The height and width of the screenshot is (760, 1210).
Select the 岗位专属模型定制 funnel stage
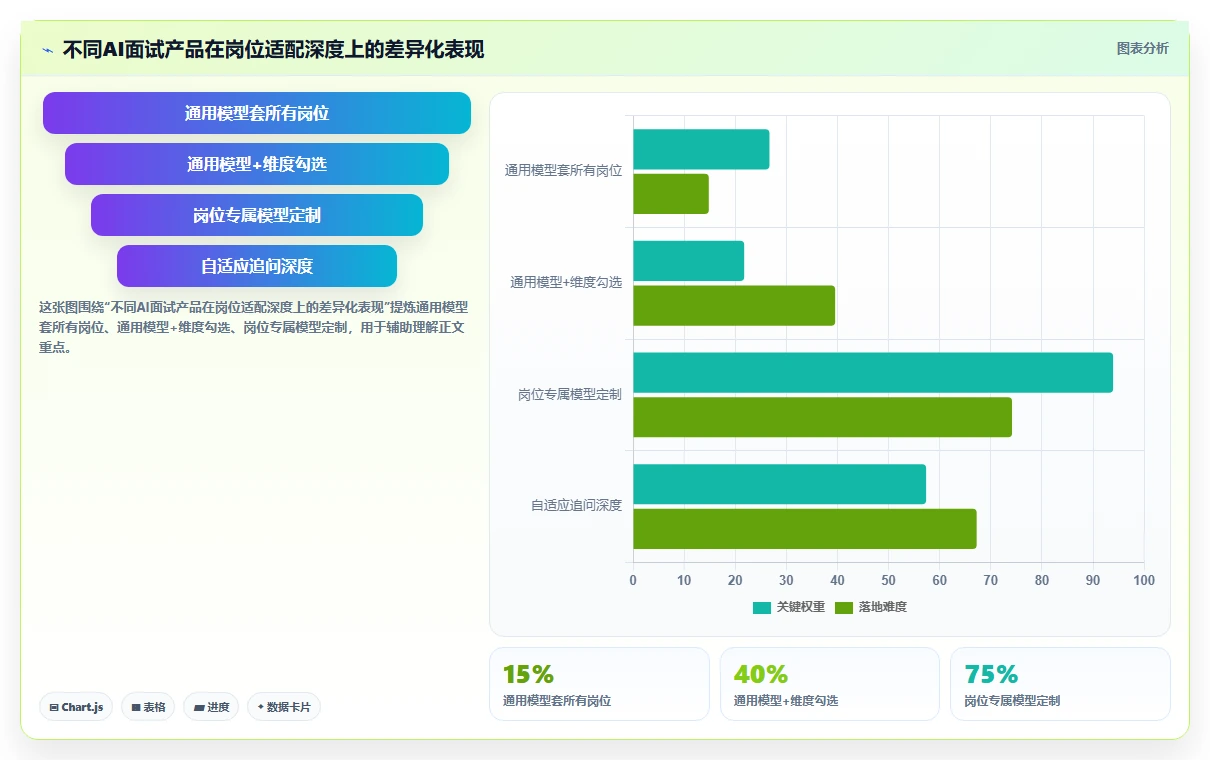(257, 215)
